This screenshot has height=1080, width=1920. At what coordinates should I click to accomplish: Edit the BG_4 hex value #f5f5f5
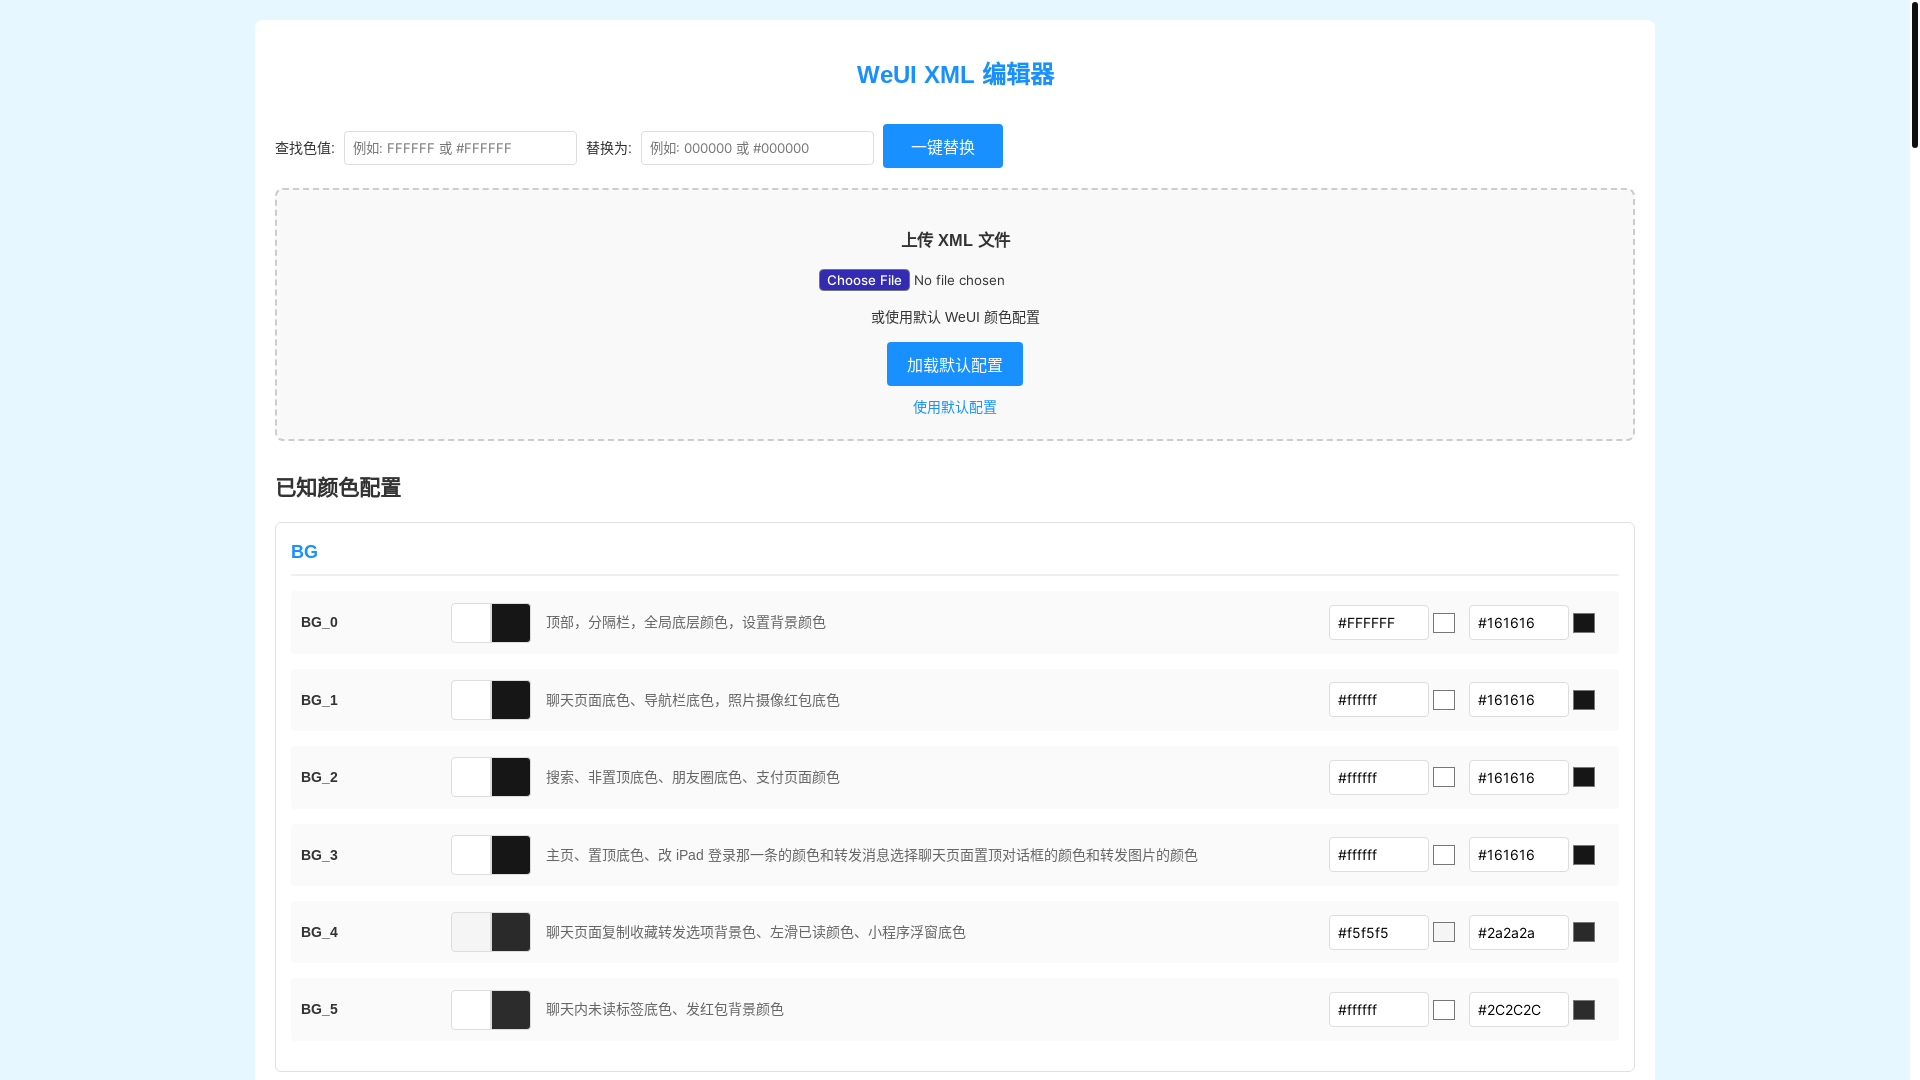(1379, 932)
